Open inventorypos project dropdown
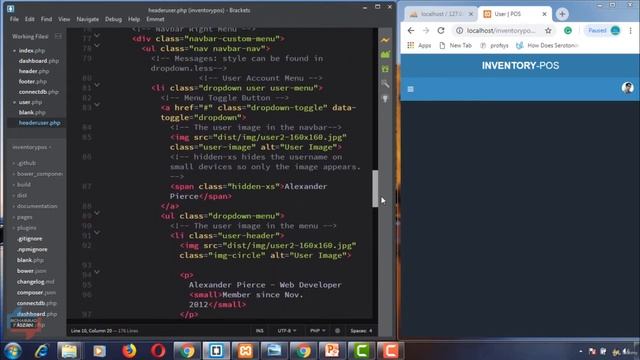 [x=31, y=147]
